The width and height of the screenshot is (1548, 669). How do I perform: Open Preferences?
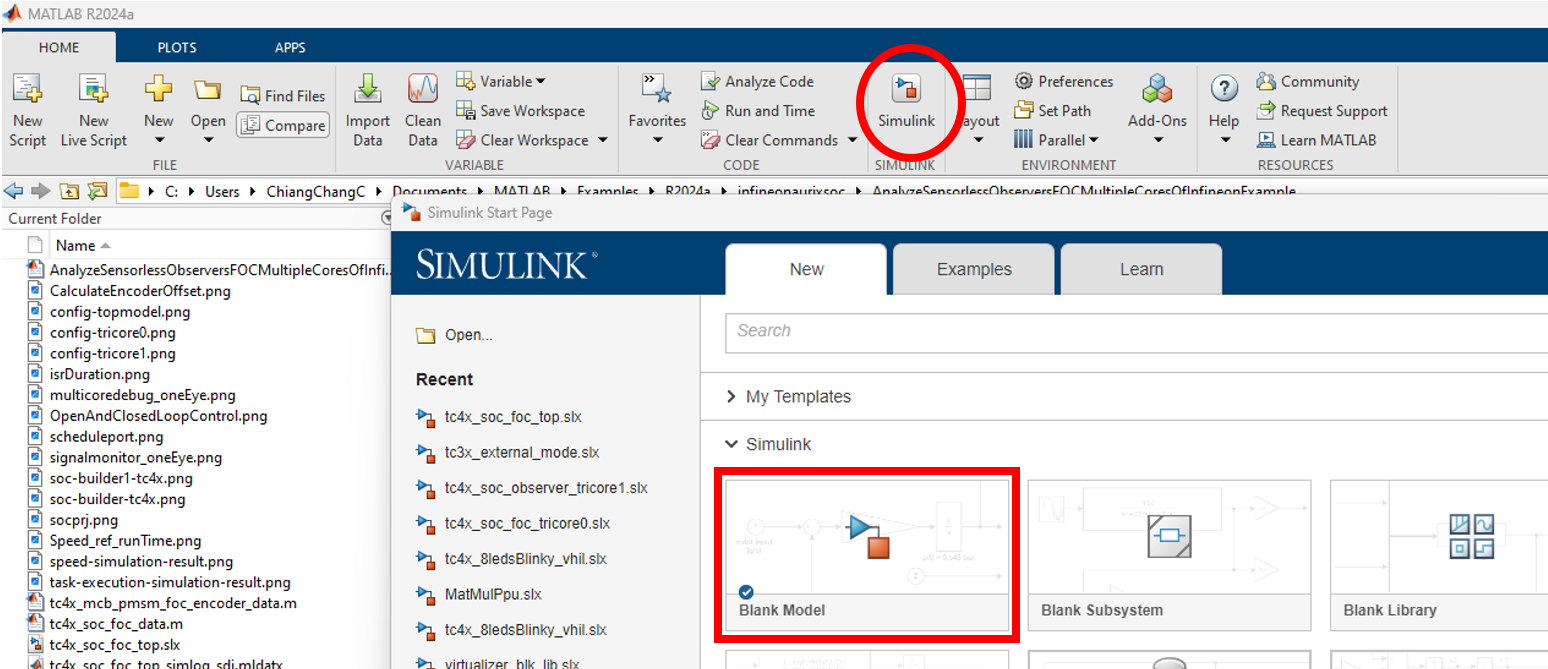1063,82
